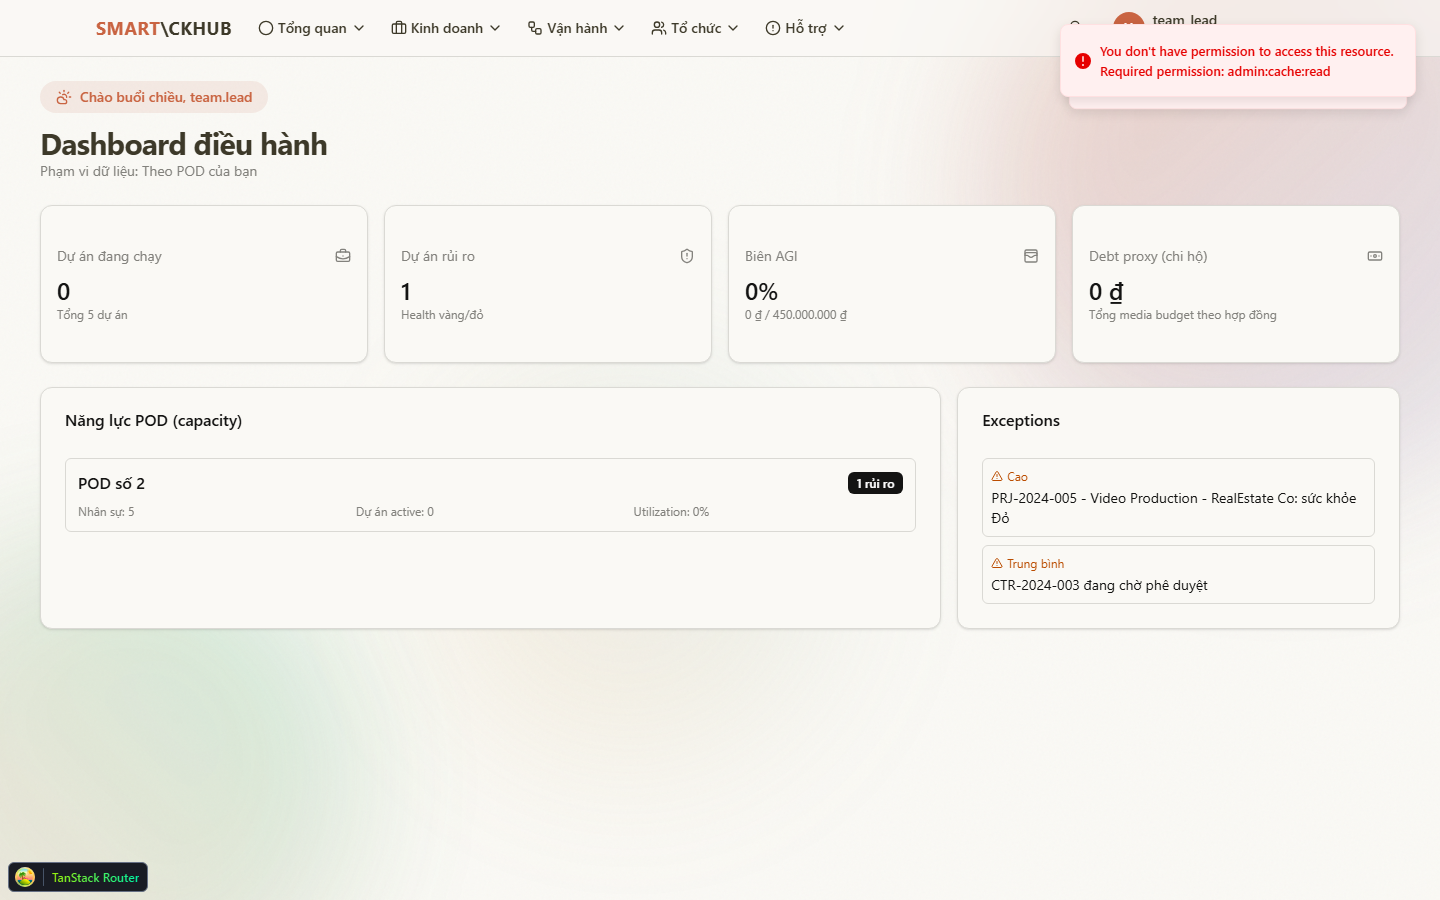Click the cloud-sun icon in the greeting badge
The image size is (1440, 900).
pos(64,97)
